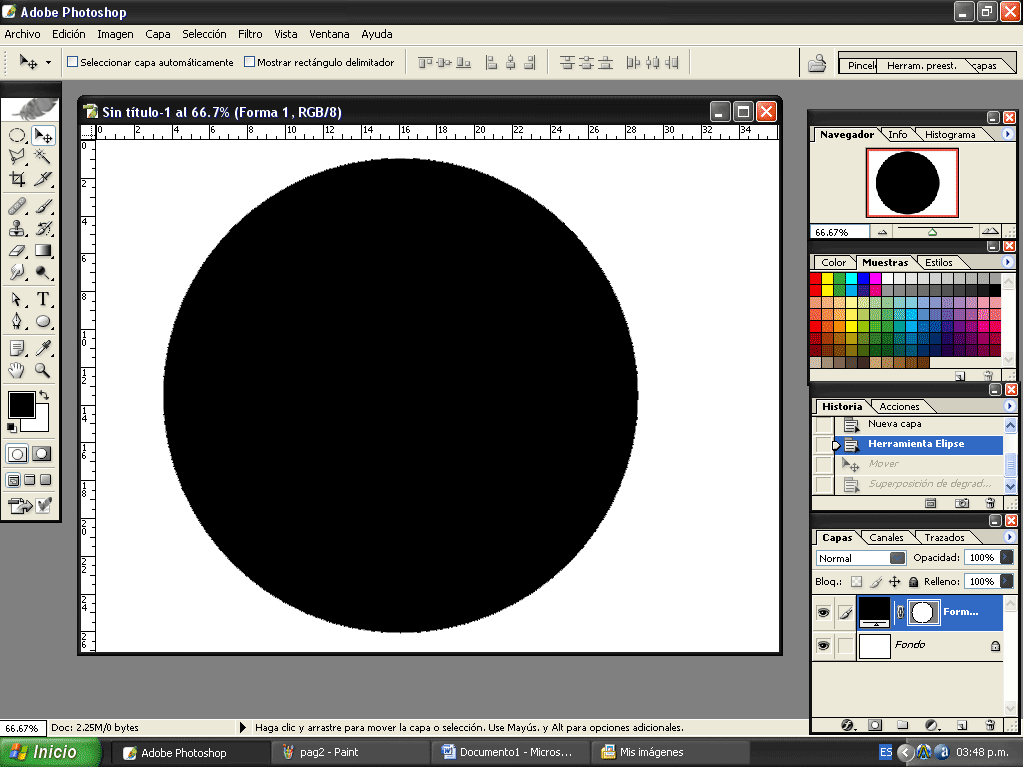The width and height of the screenshot is (1024, 768).
Task: Switch to pag2 - Paint in taskbar
Action: [x=350, y=752]
